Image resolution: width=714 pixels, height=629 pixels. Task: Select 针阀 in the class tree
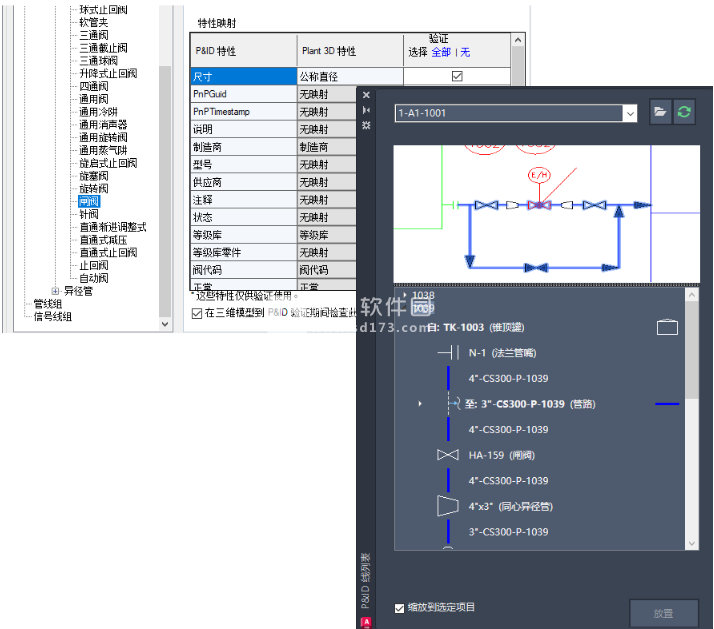pyautogui.click(x=89, y=214)
